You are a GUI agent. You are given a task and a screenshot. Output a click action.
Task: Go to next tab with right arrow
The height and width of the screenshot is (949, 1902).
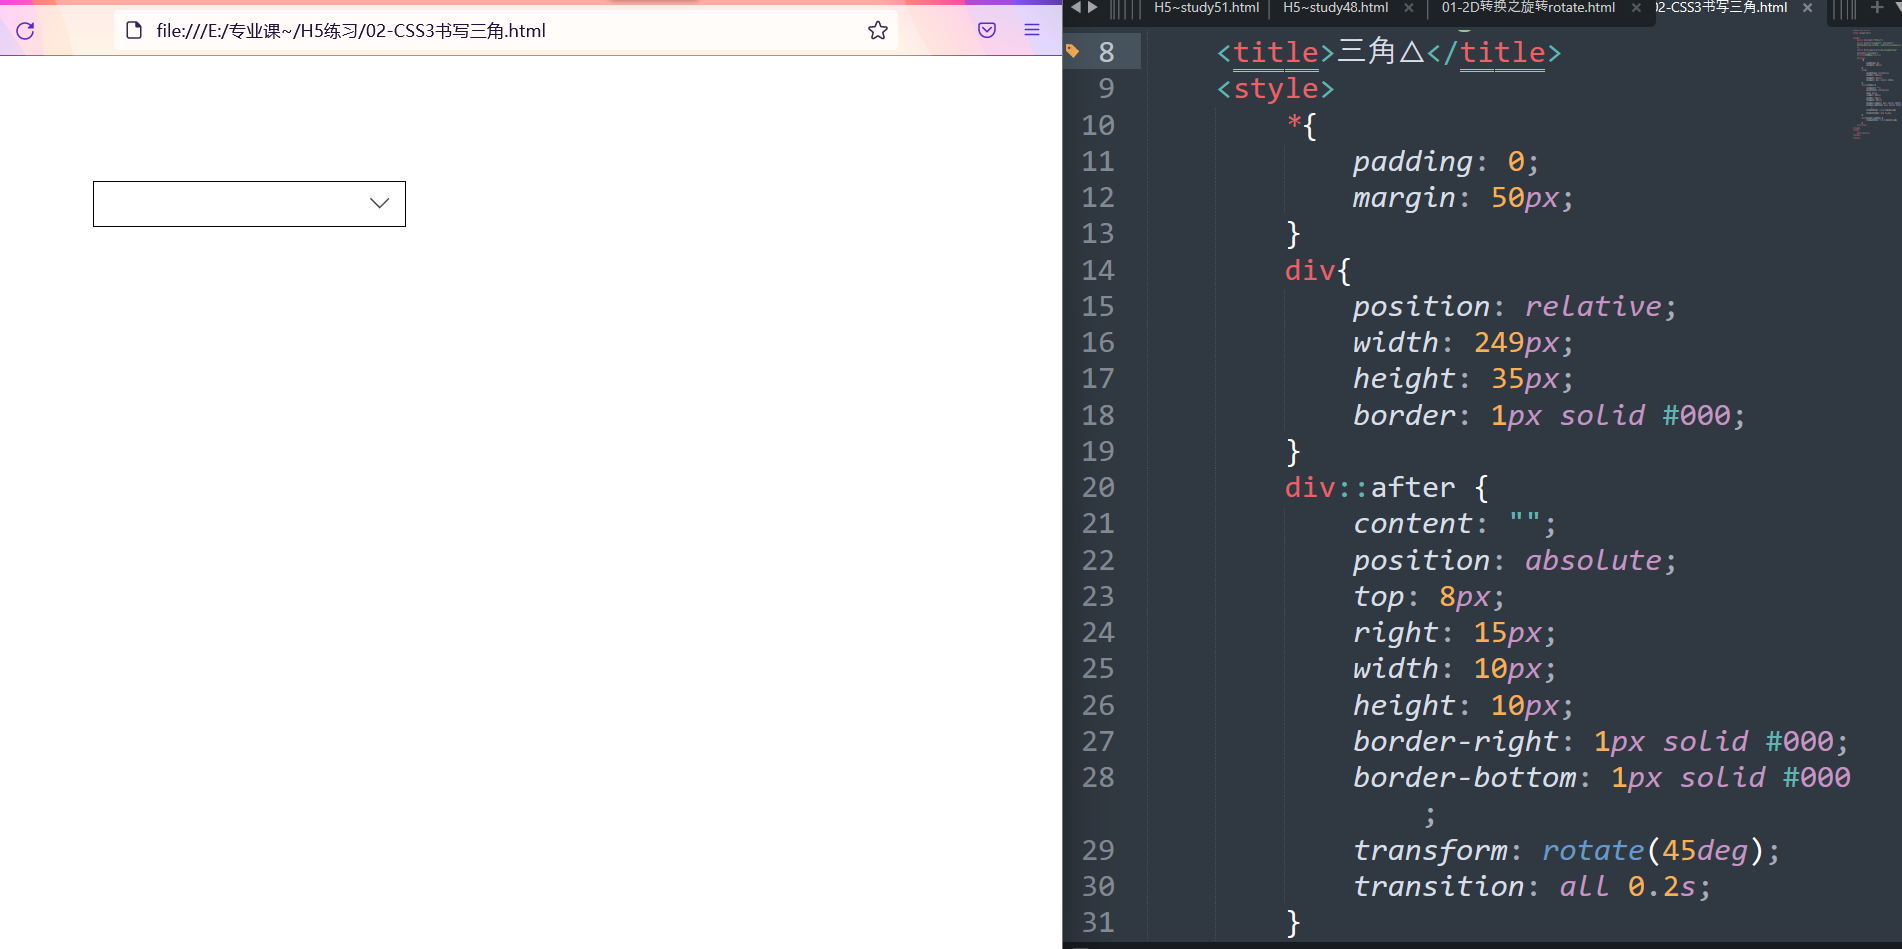1093,7
